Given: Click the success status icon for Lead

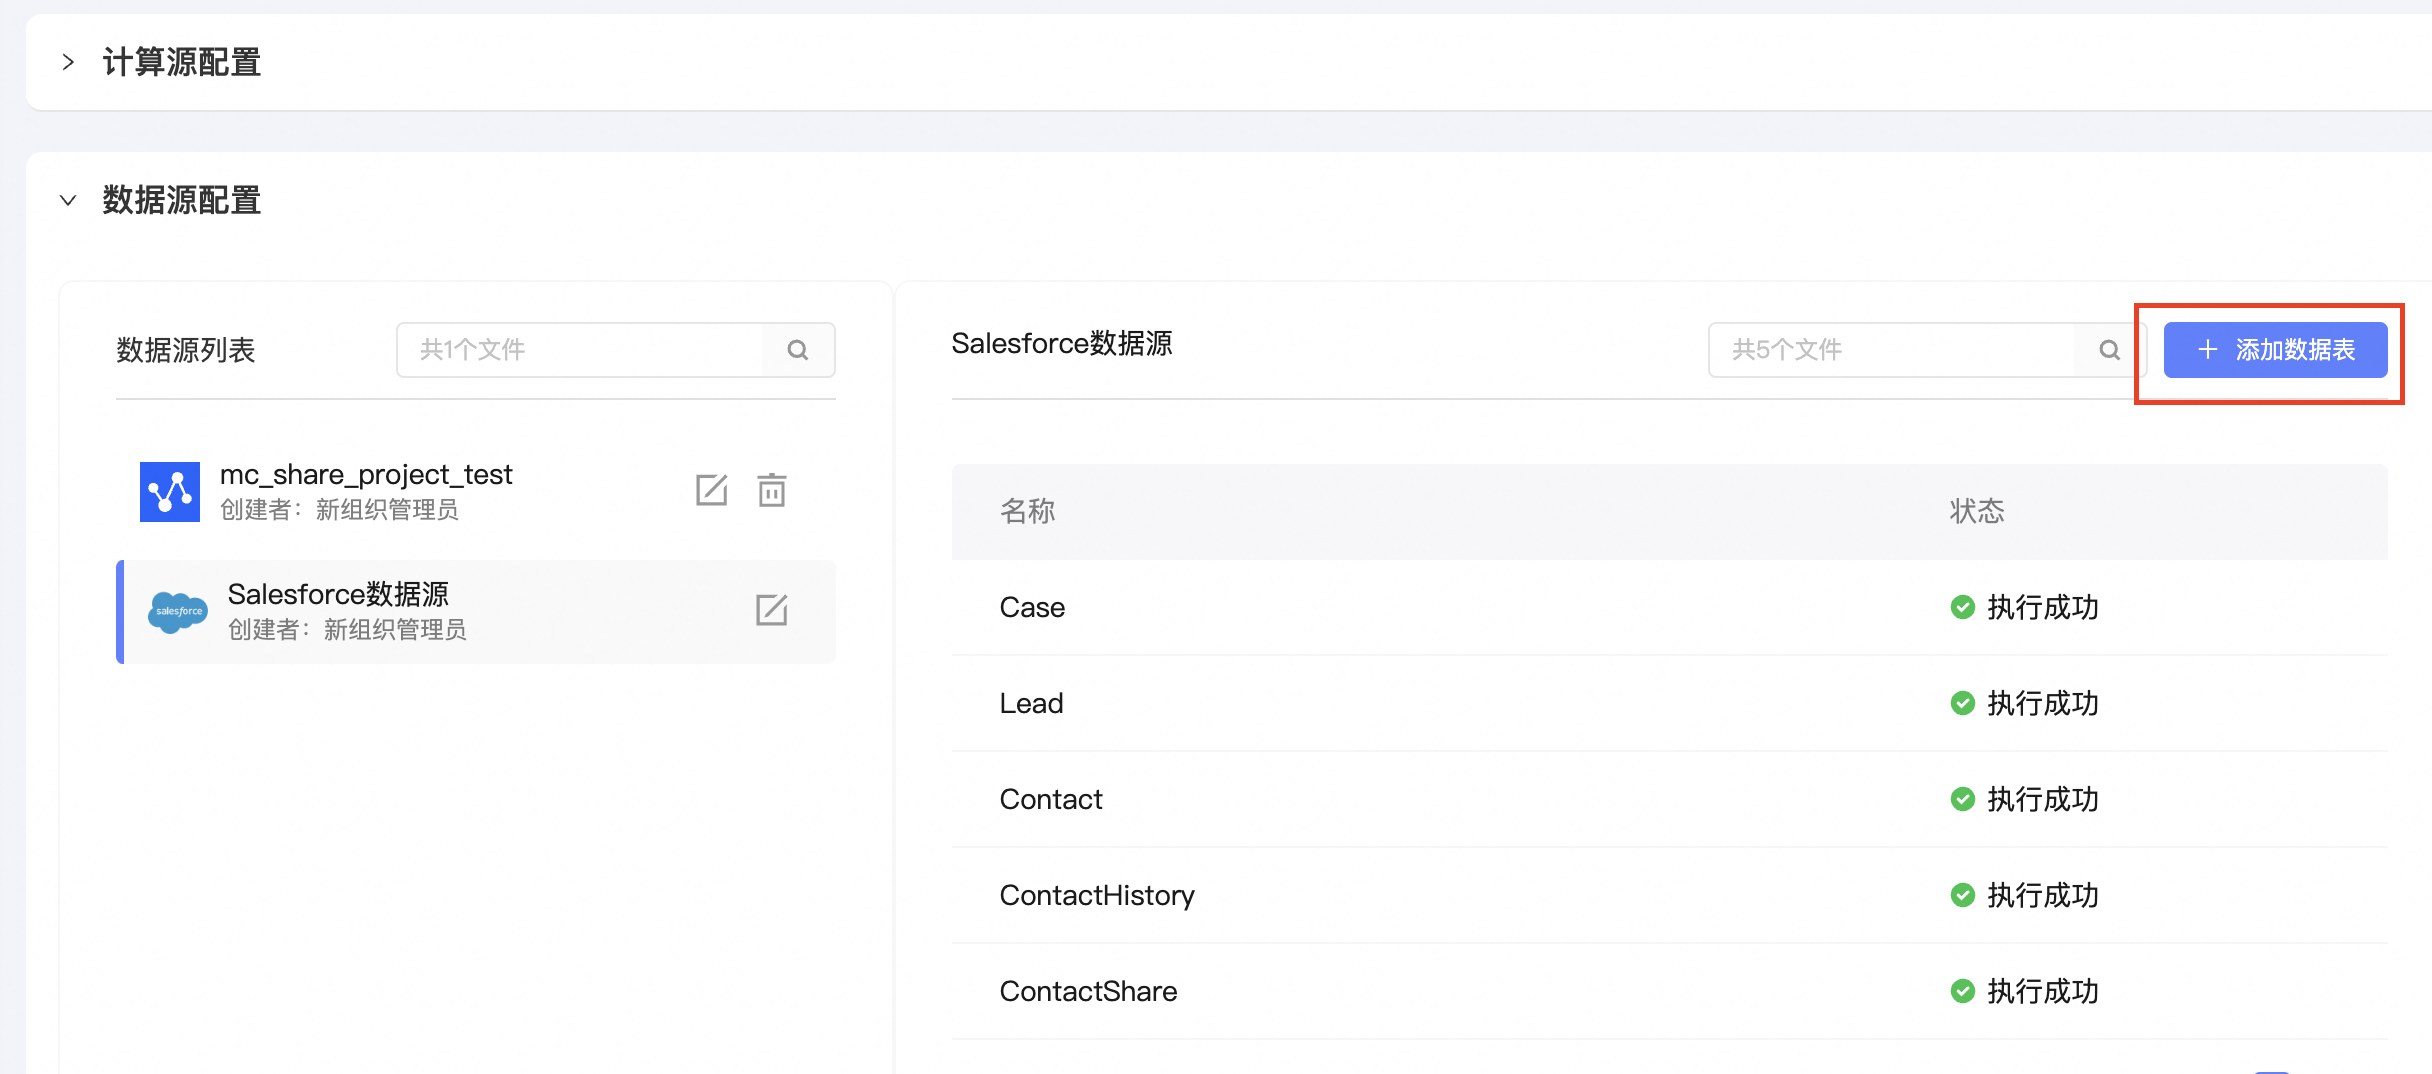Looking at the screenshot, I should pyautogui.click(x=1963, y=704).
